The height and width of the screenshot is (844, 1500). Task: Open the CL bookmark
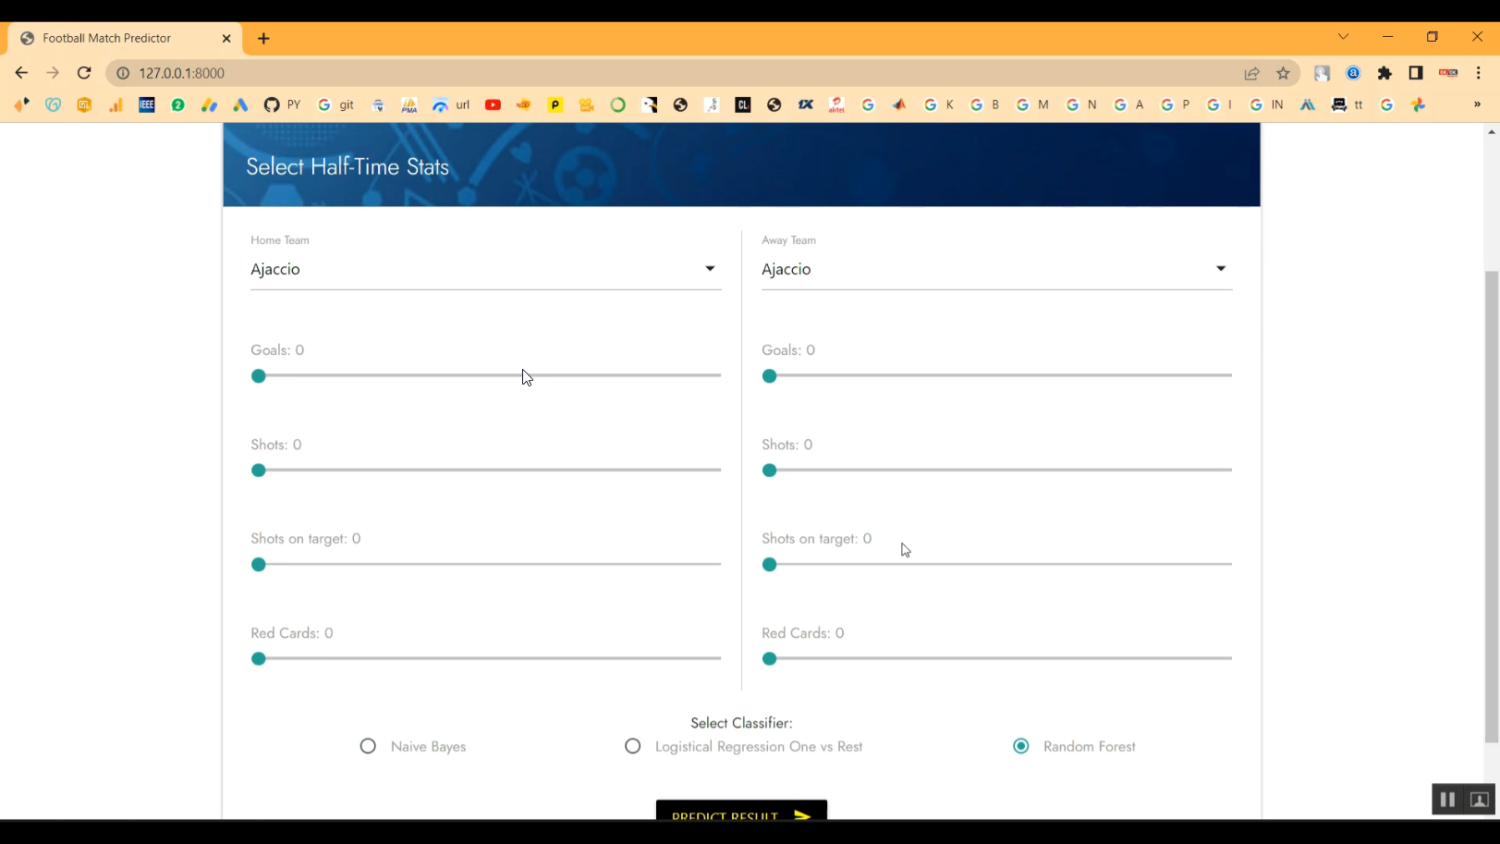point(743,105)
